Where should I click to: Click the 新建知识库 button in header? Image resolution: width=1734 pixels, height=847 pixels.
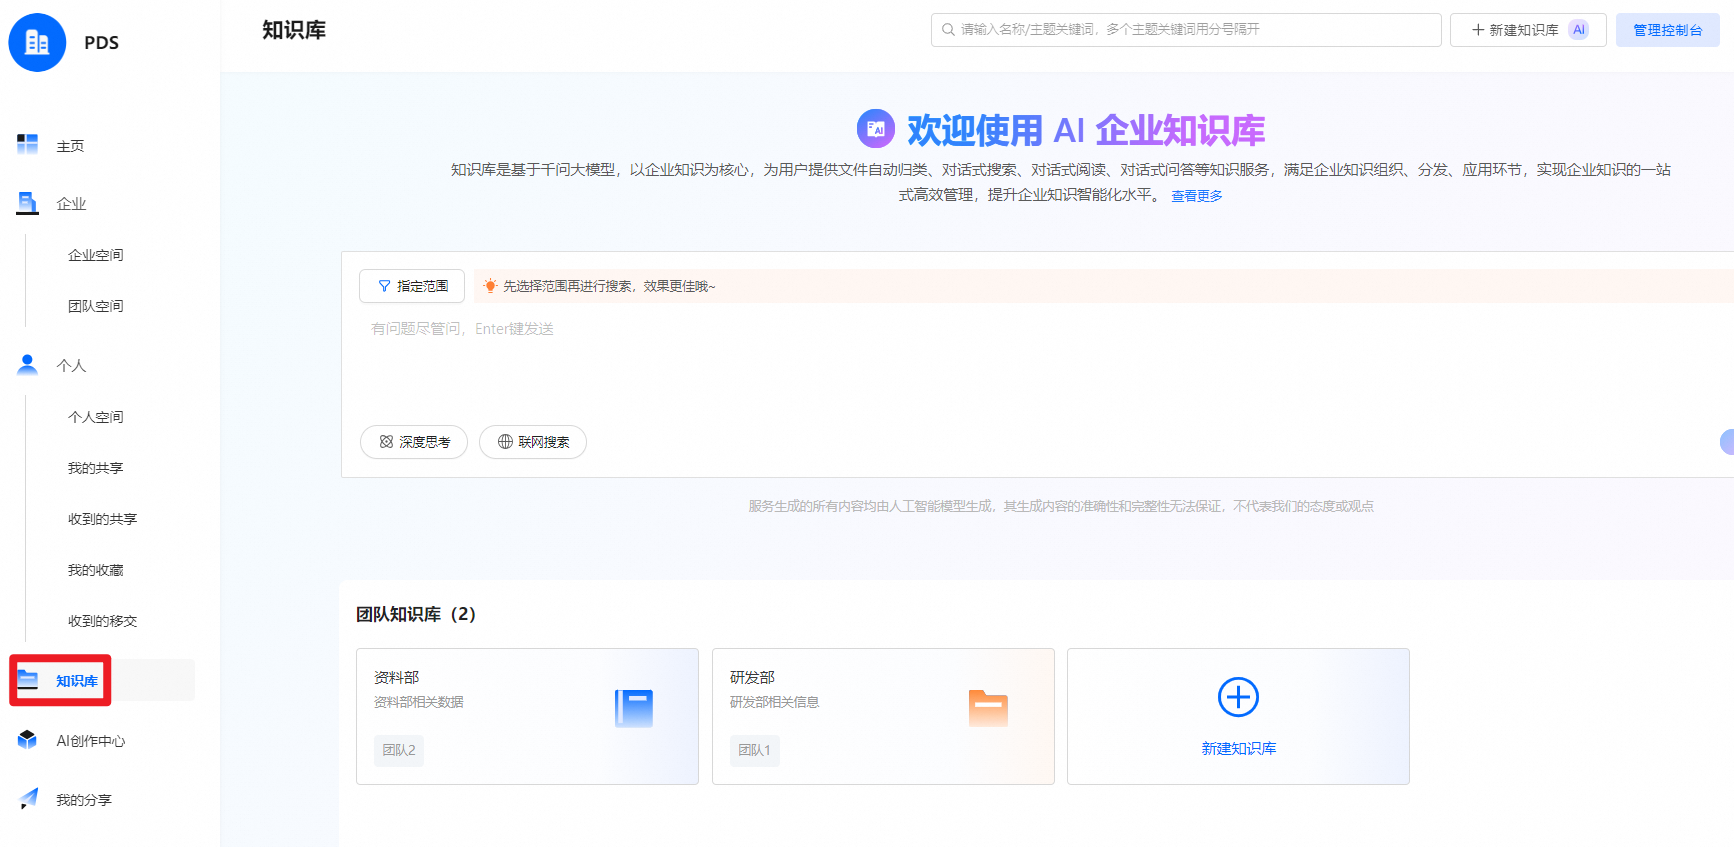coord(1528,30)
